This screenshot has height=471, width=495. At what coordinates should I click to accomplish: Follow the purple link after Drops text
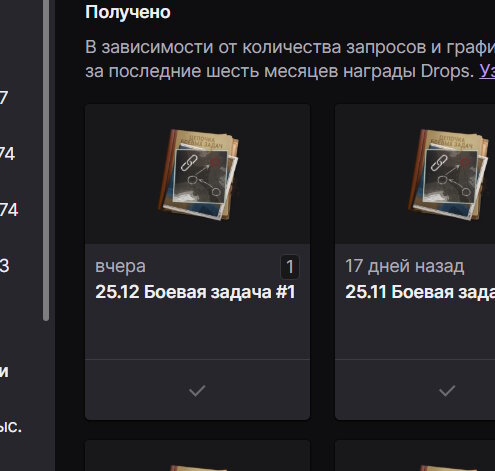[x=487, y=71]
